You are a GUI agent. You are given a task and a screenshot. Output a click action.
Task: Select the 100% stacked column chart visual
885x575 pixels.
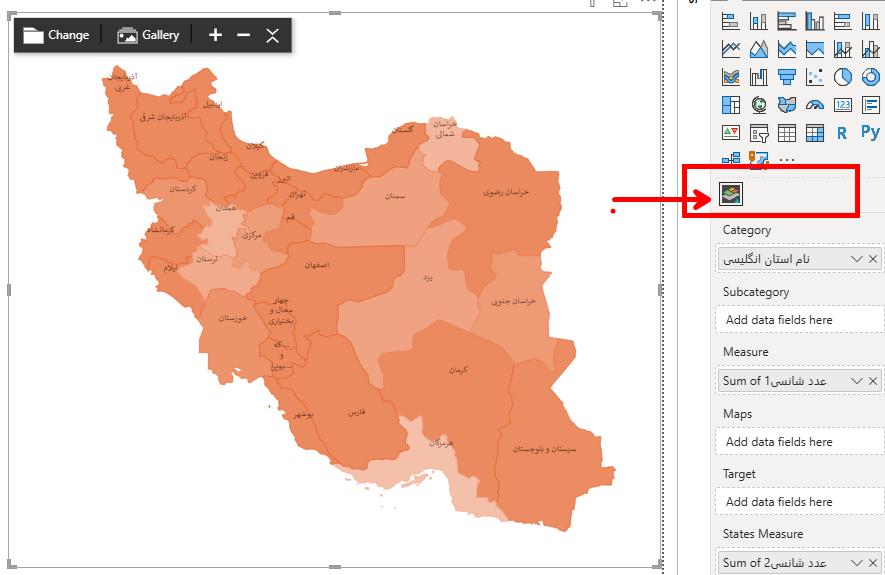[x=870, y=21]
